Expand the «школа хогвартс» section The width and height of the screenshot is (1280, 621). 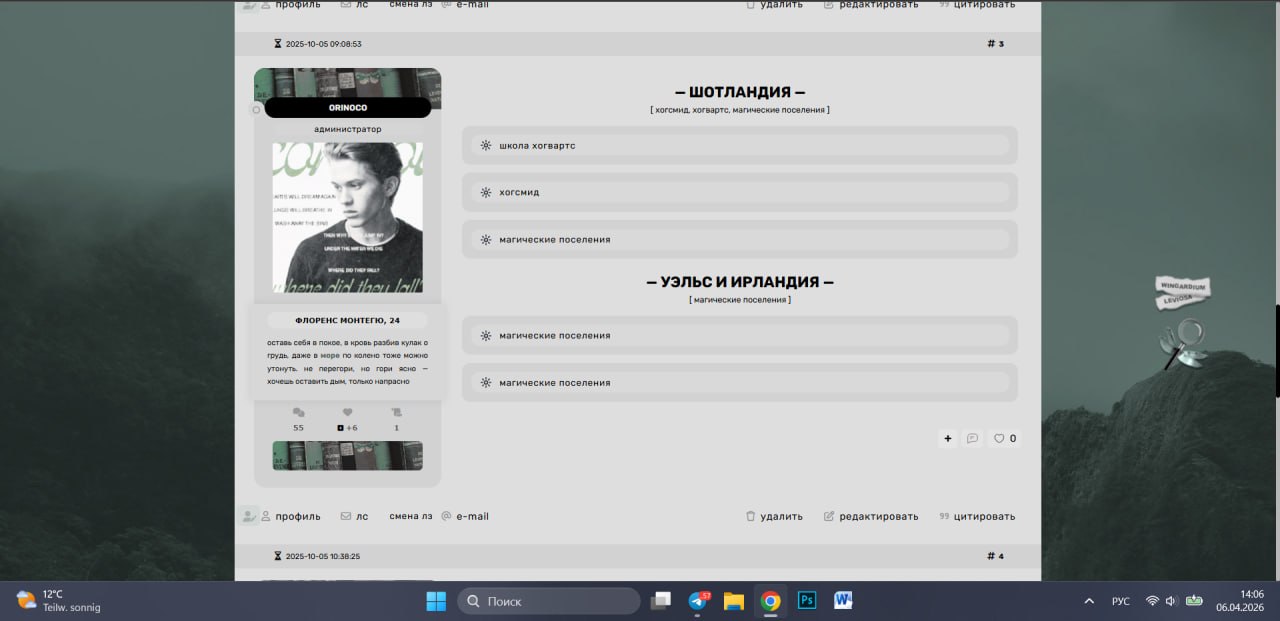(x=739, y=145)
